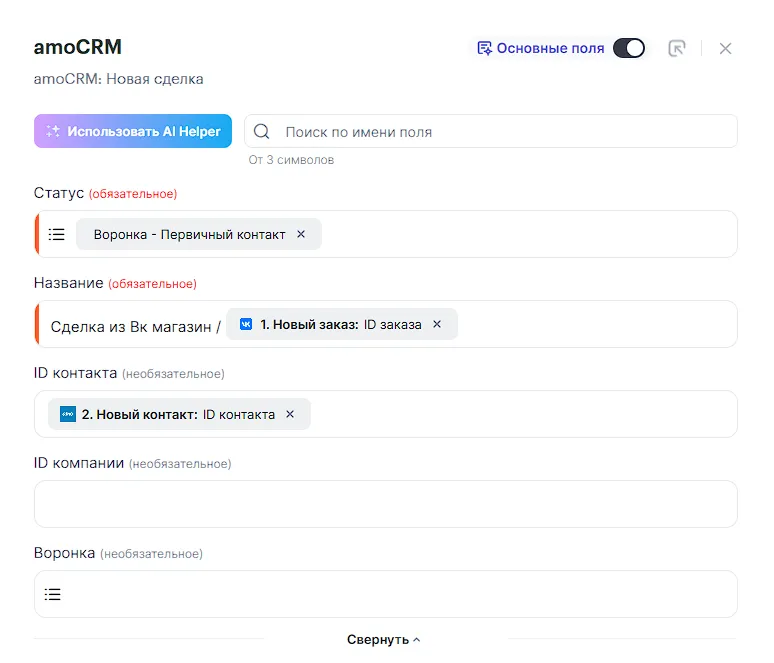
Task: Select the 2. Новый контакт chip
Action: (x=168, y=414)
